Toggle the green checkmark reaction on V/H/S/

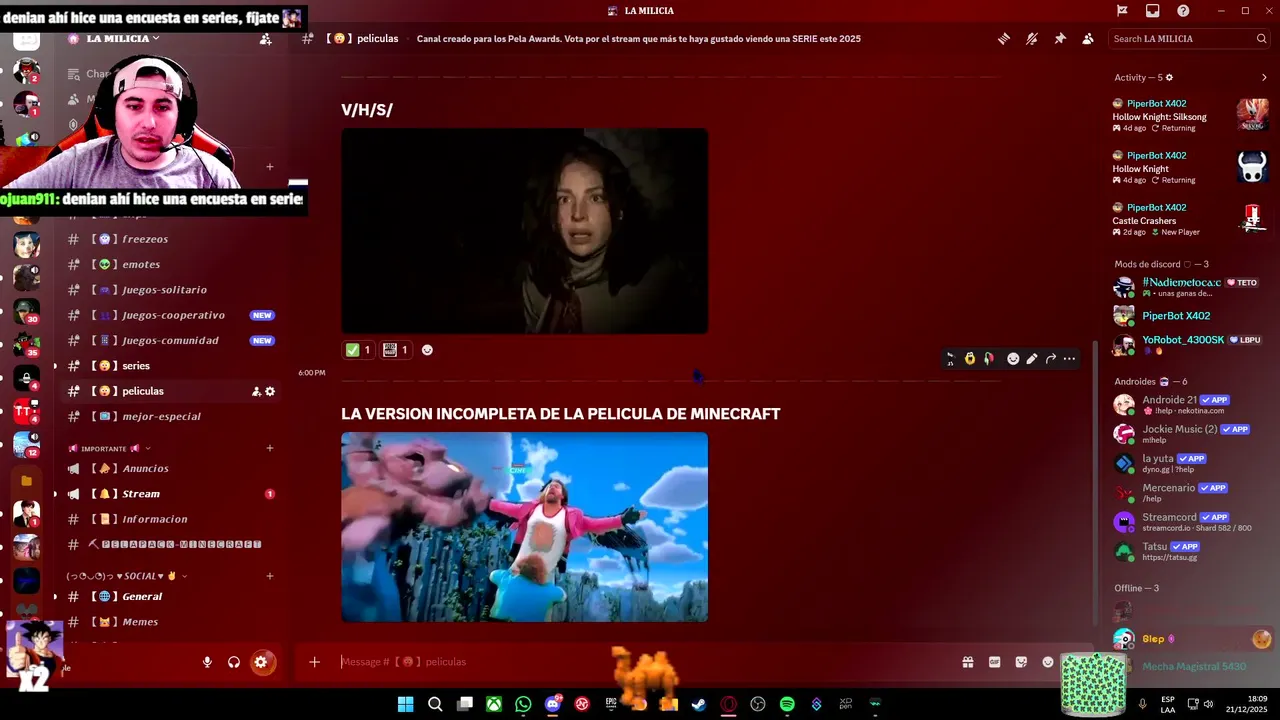[358, 350]
